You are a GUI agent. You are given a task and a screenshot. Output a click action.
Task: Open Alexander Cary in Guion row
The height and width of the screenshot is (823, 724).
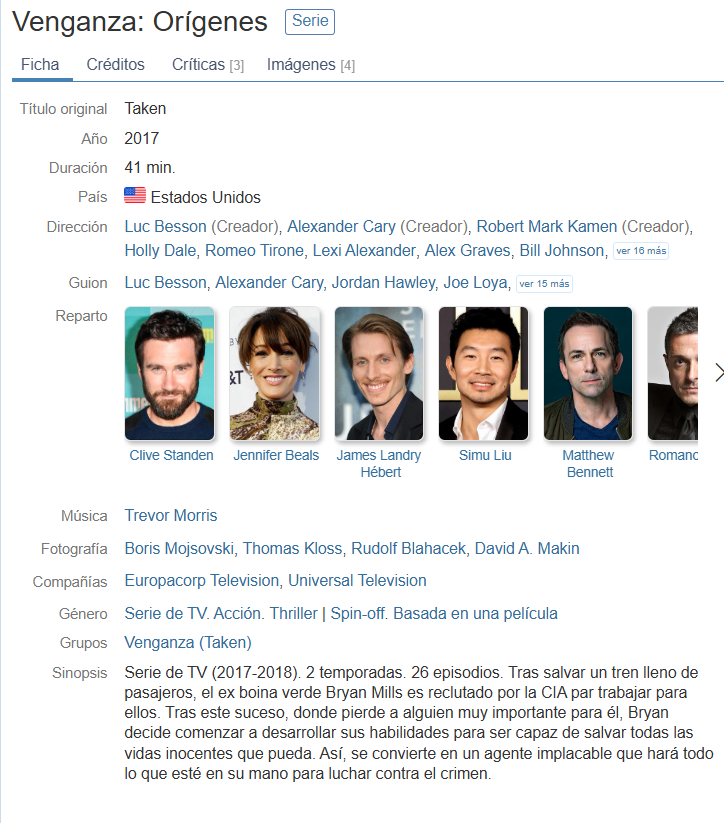tap(269, 282)
